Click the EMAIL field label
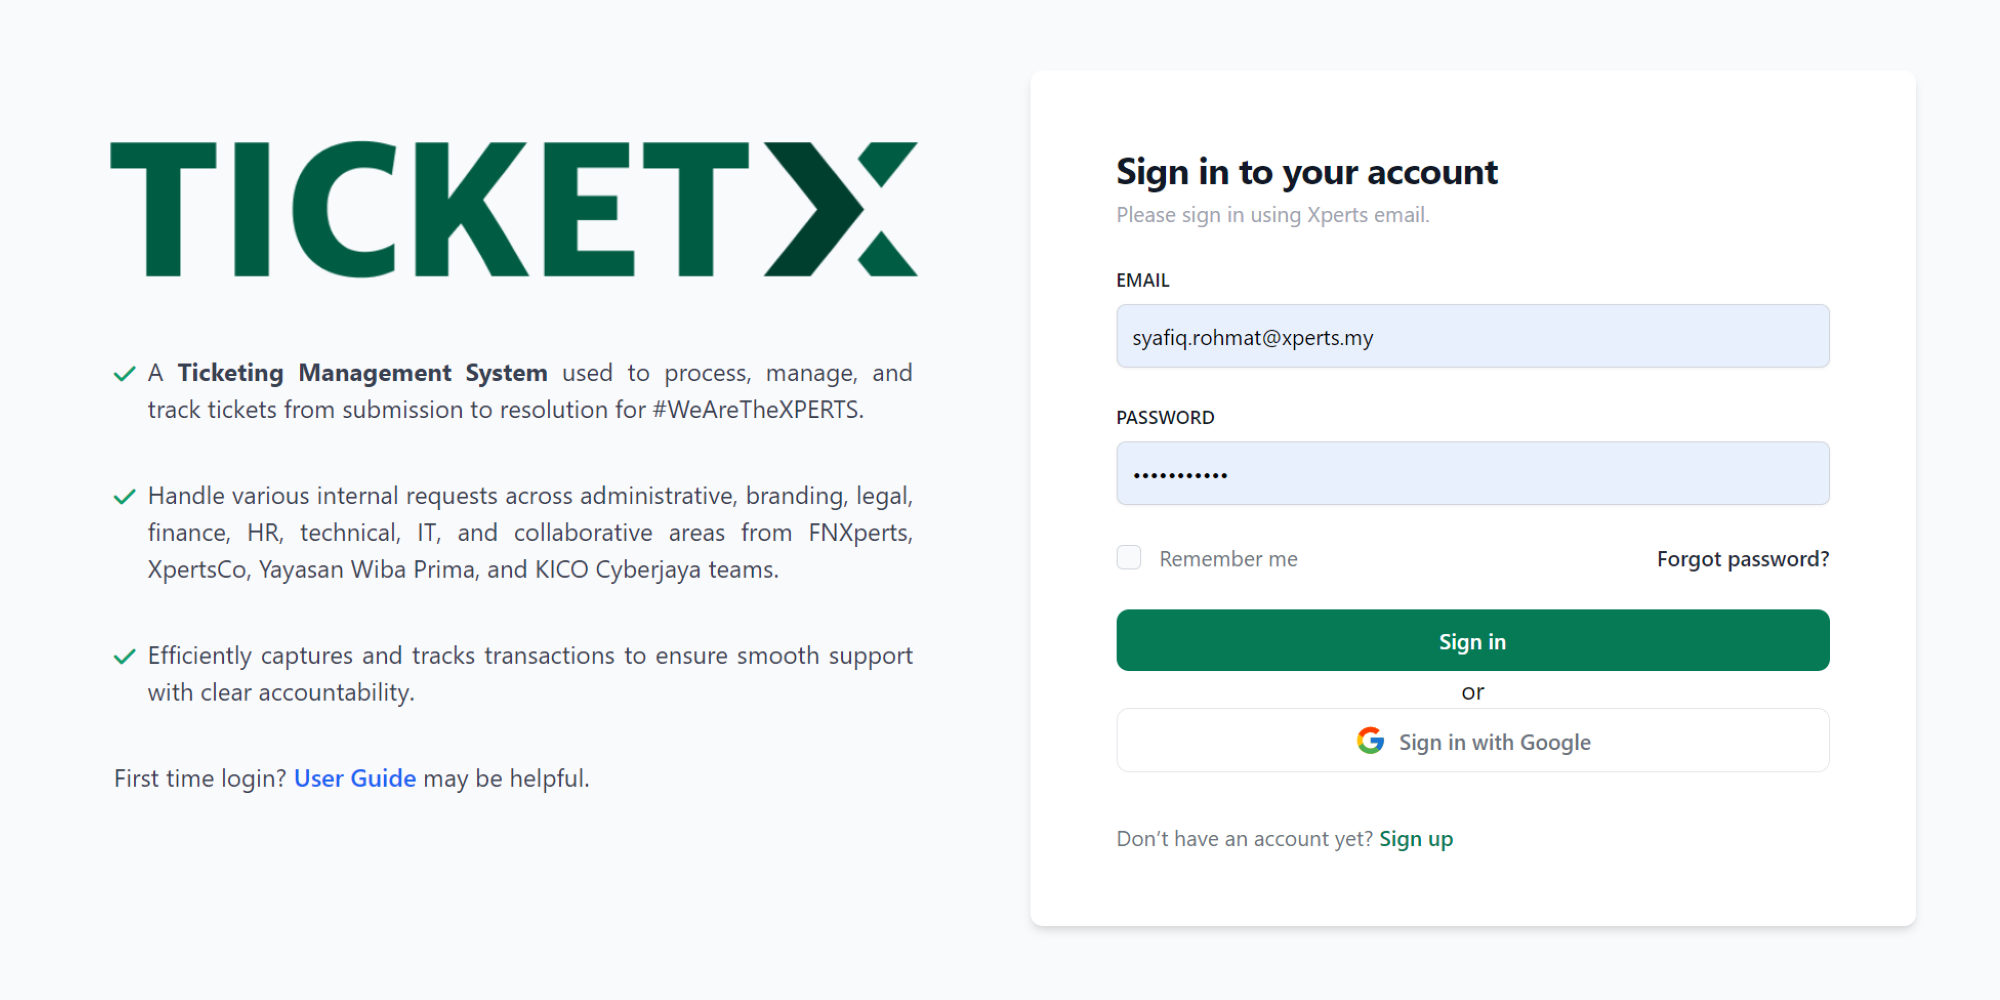Screen dimensions: 2000x1000 click(x=1142, y=281)
